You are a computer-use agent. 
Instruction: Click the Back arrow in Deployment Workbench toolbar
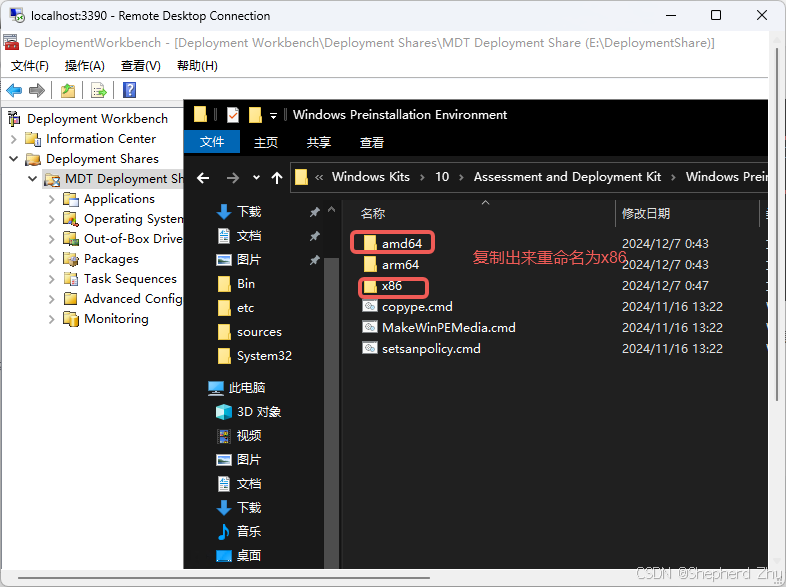[x=14, y=91]
